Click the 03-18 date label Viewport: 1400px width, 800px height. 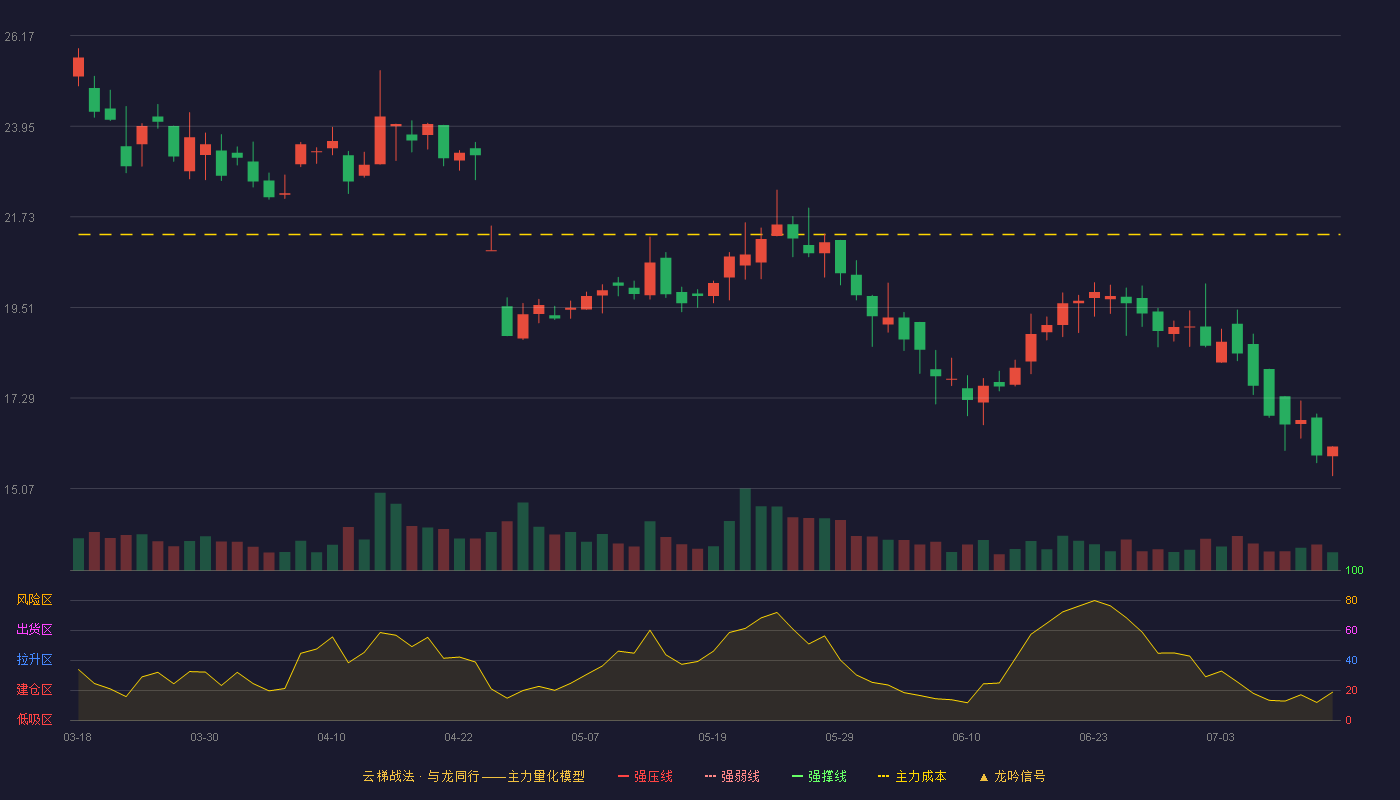[x=77, y=737]
